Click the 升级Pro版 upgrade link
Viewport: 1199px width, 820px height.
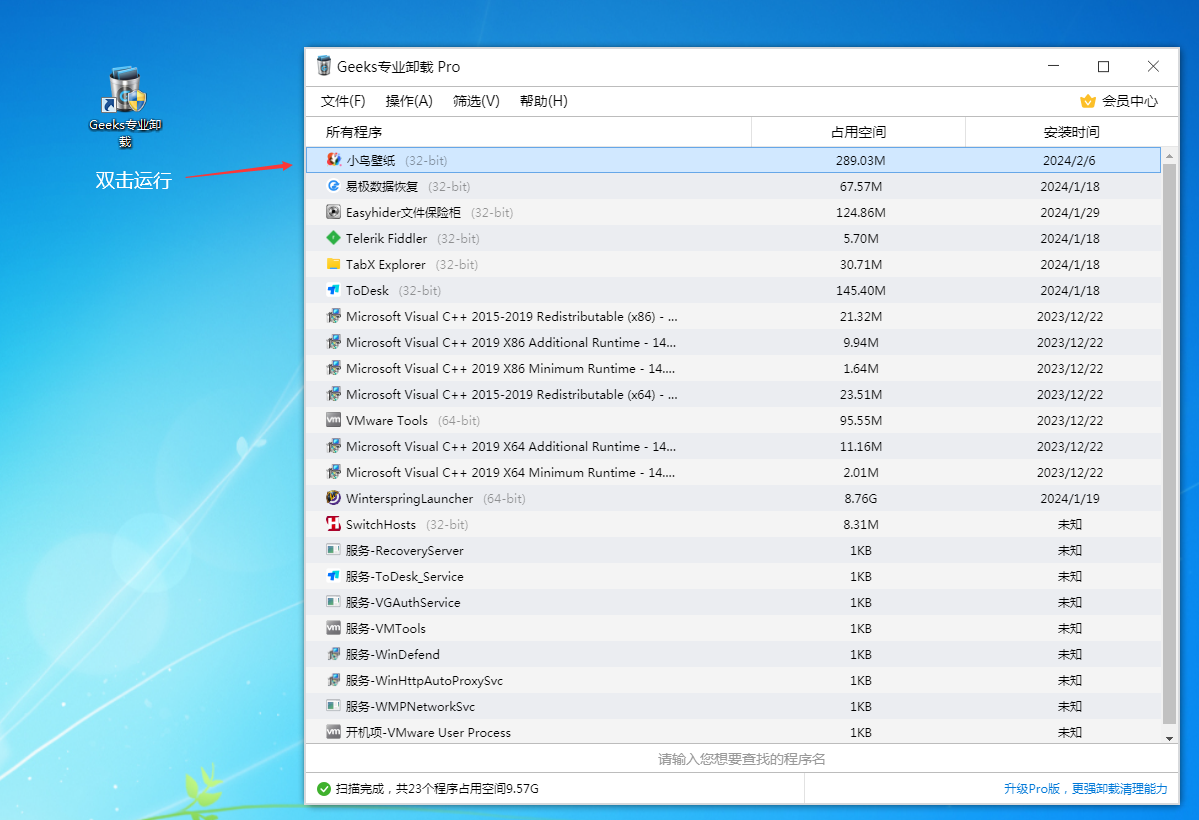pyautogui.click(x=1085, y=789)
